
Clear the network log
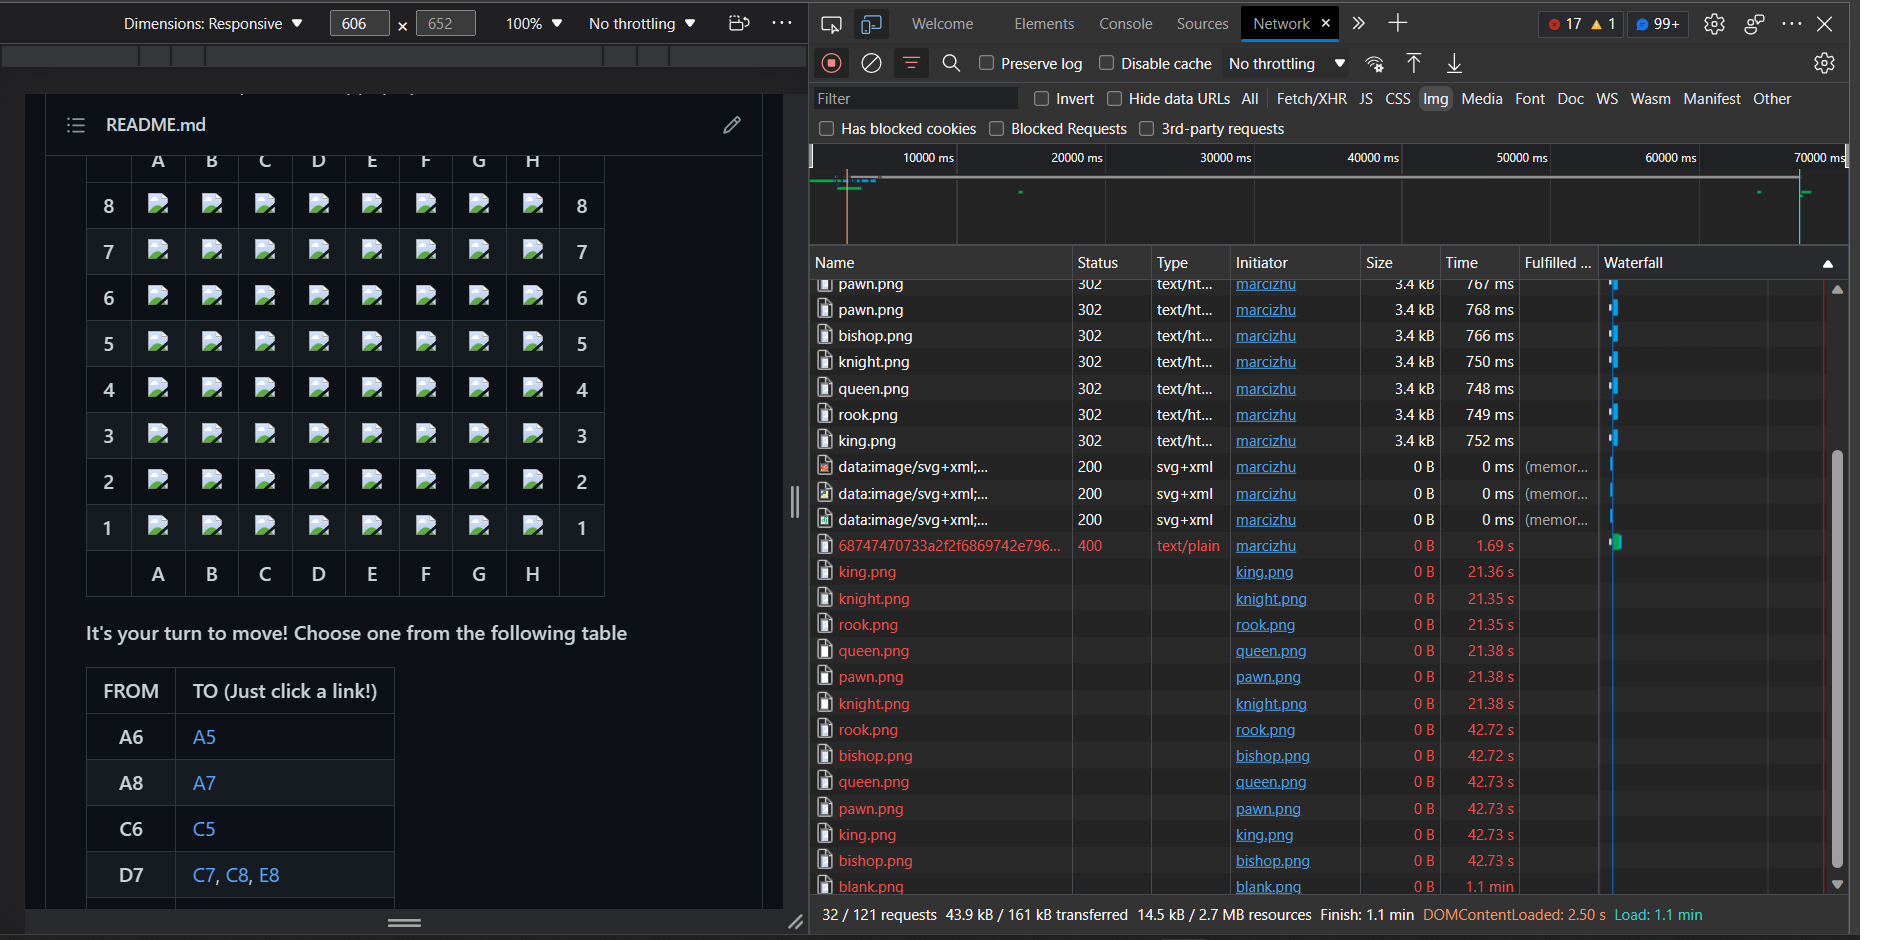[x=871, y=63]
